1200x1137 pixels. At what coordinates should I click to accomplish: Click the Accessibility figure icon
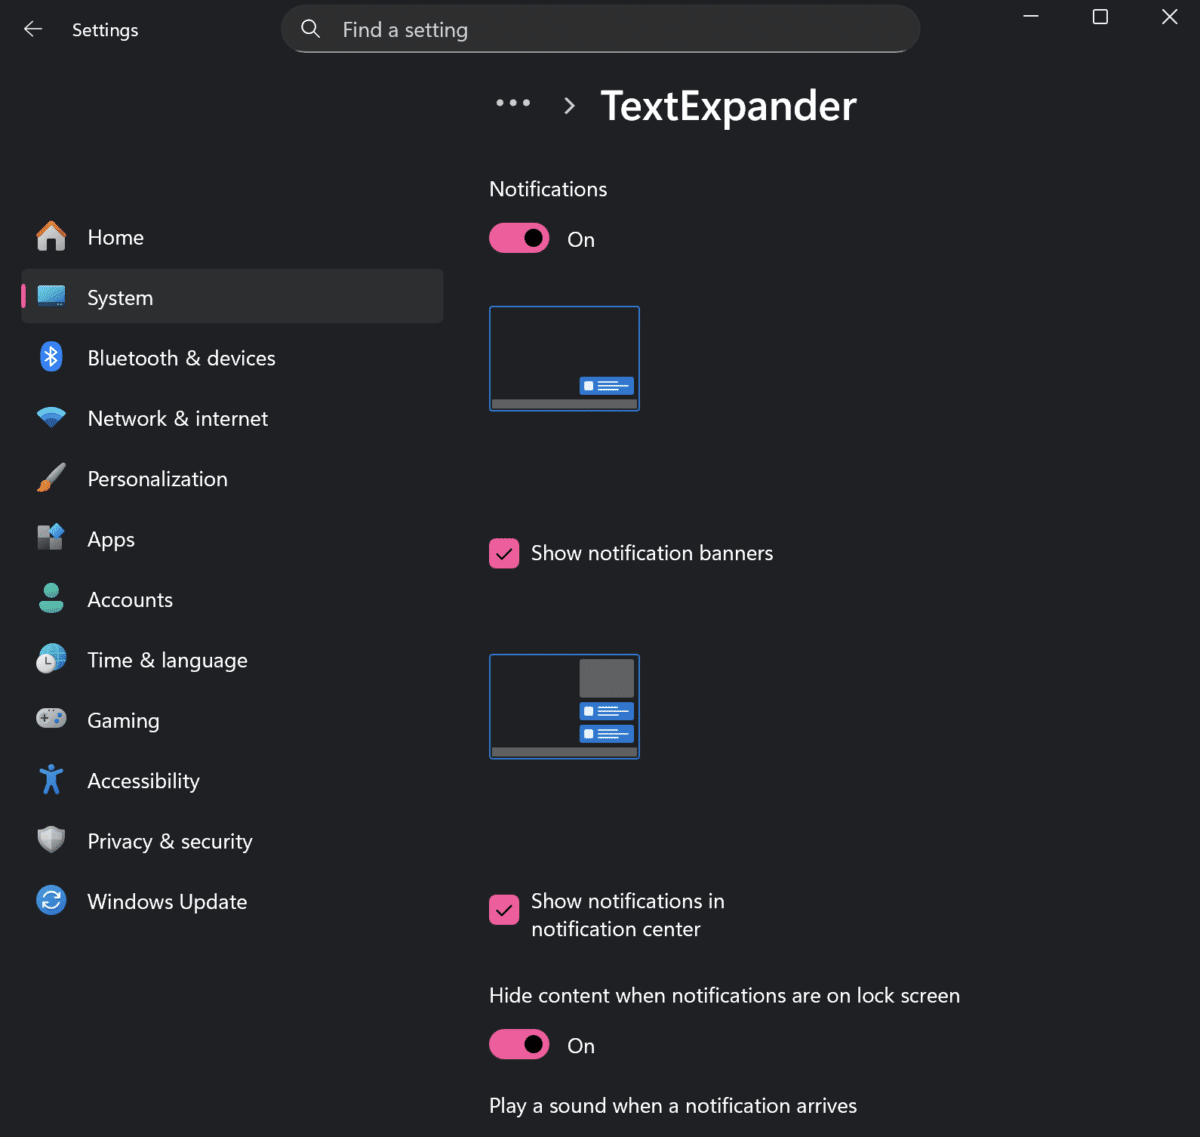(x=51, y=780)
